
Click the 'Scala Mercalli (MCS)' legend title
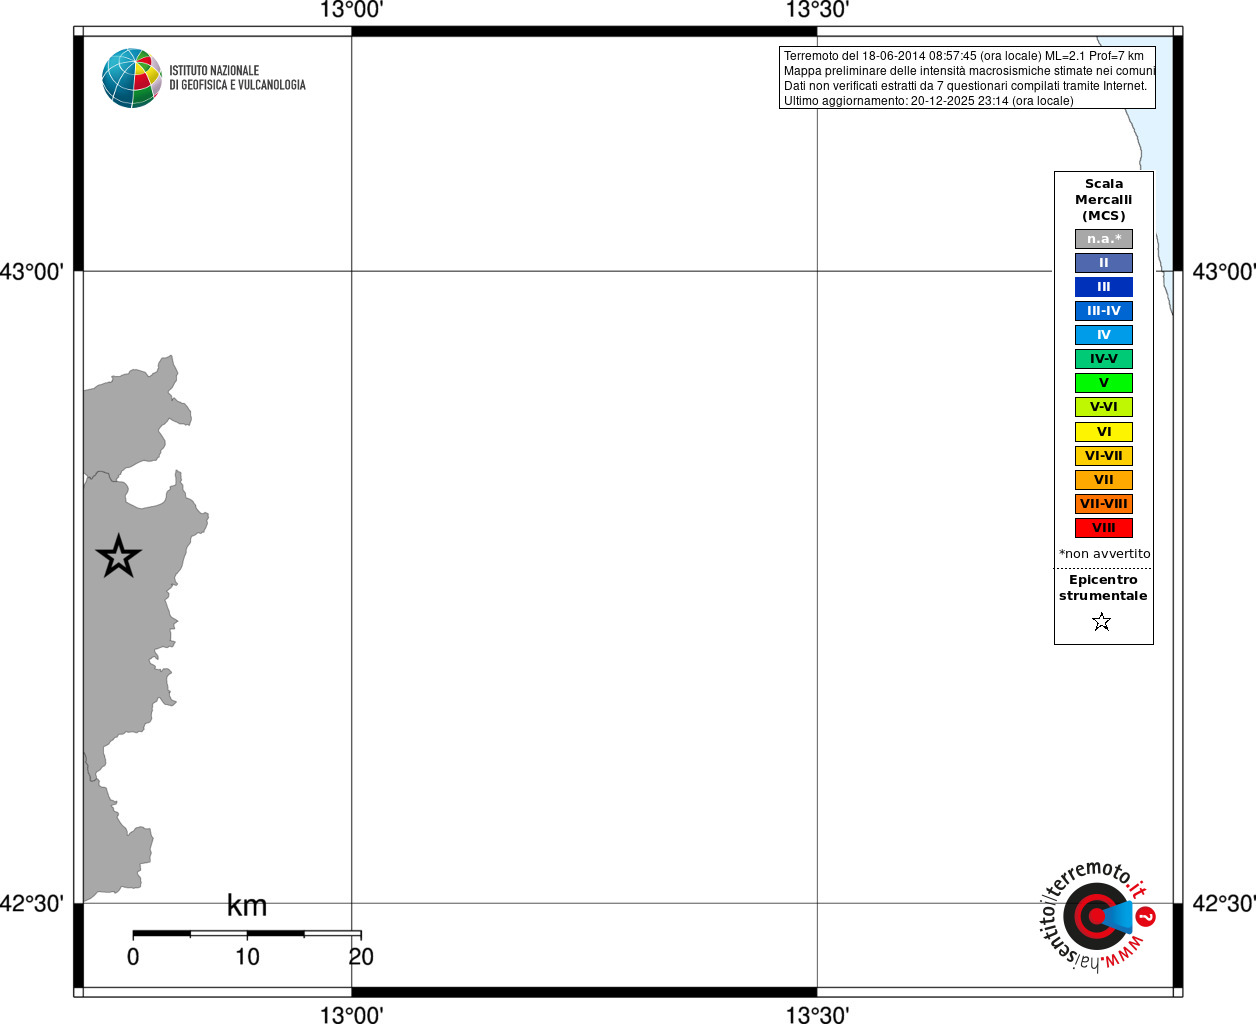click(1104, 200)
